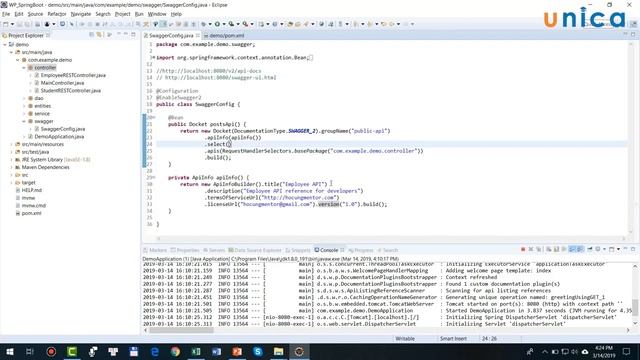Open the File menu
Viewport: 640px width, 360px height.
pyautogui.click(x=6, y=14)
